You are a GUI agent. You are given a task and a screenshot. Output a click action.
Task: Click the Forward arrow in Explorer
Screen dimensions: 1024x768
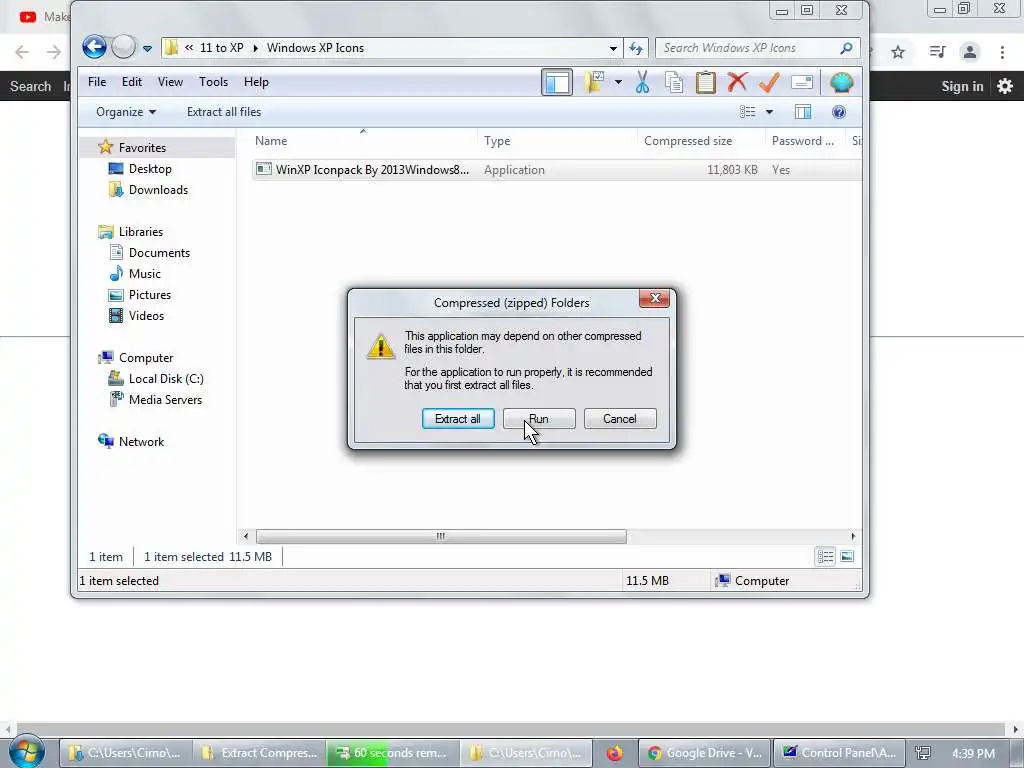click(x=123, y=47)
